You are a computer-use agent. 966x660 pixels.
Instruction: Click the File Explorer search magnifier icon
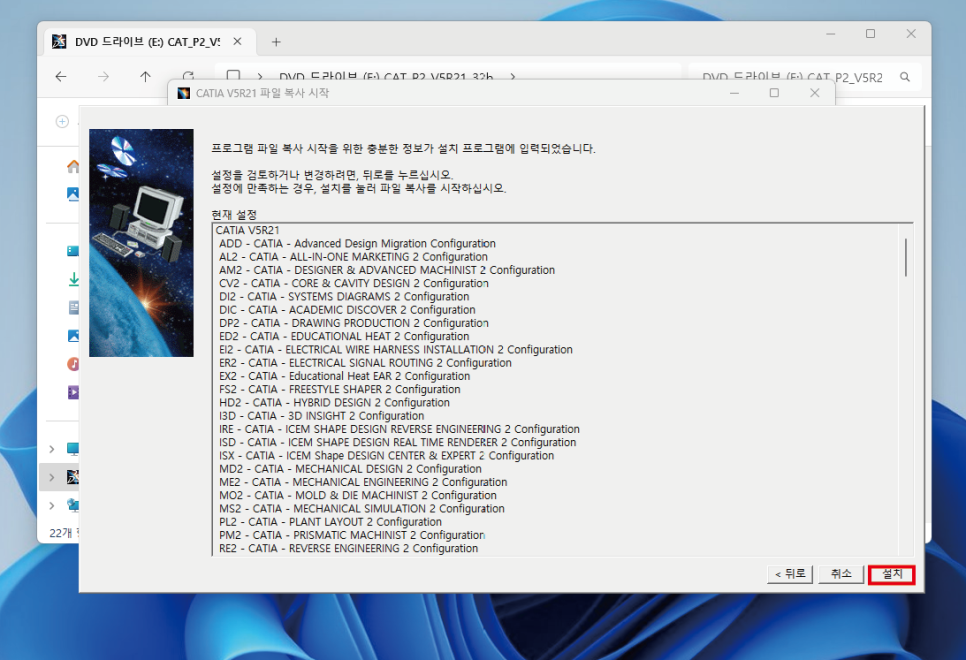click(x=904, y=77)
